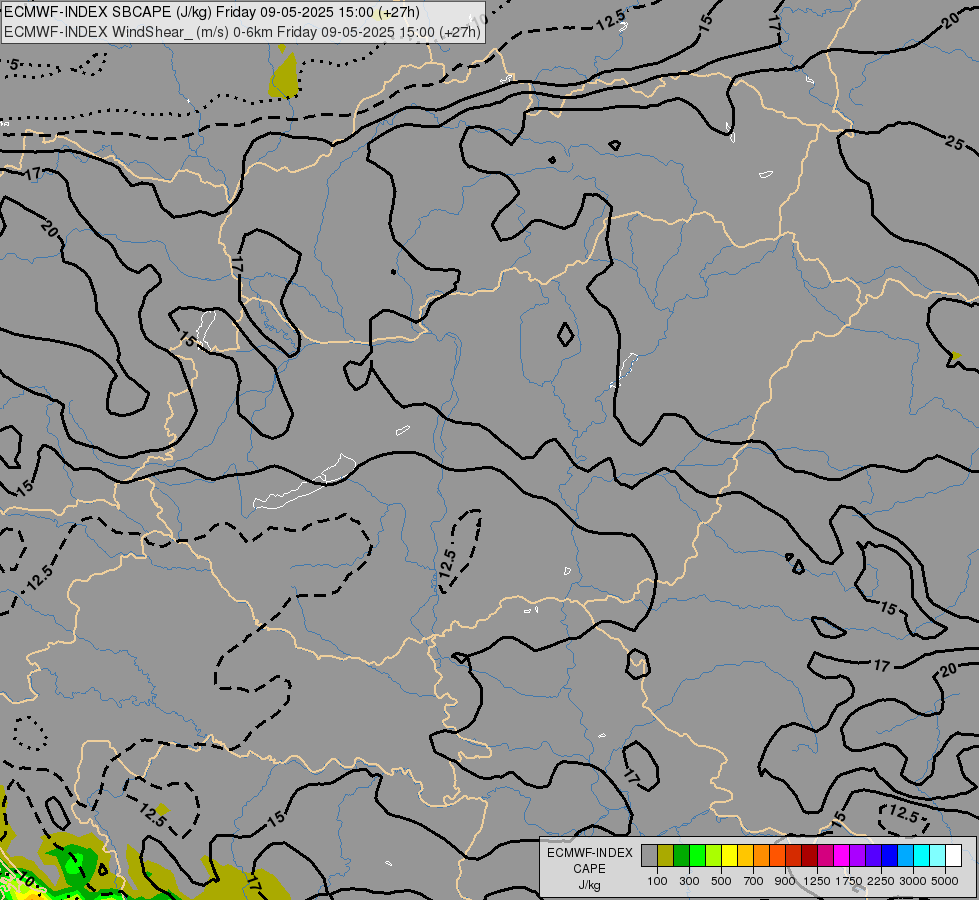
Task: Click the '25' contour label
Action: click(x=953, y=143)
